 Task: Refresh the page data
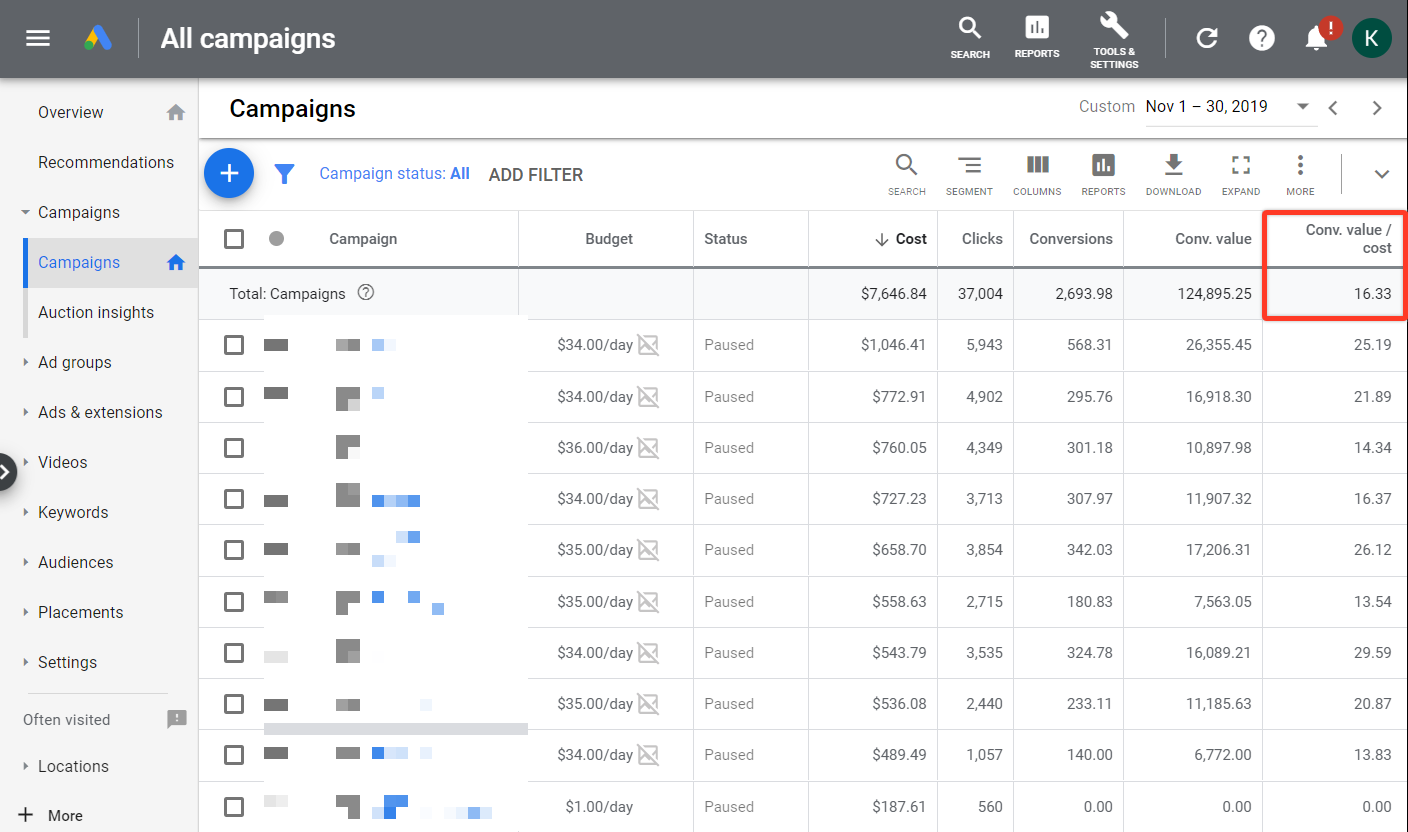click(1207, 38)
